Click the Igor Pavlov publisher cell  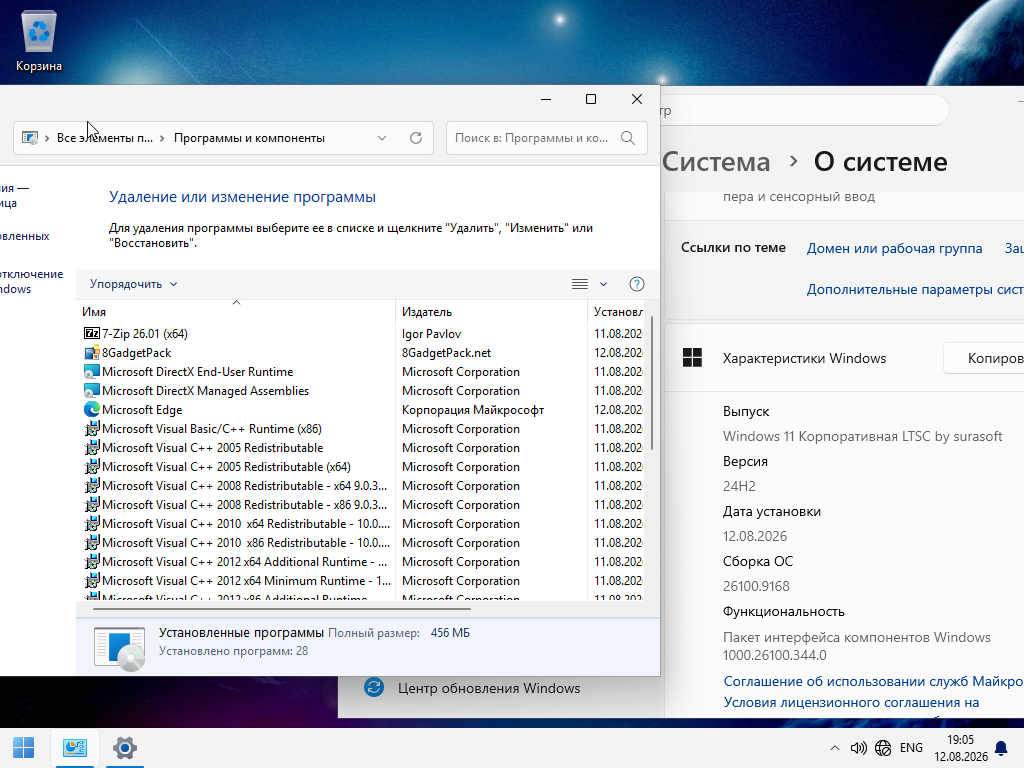tap(431, 334)
